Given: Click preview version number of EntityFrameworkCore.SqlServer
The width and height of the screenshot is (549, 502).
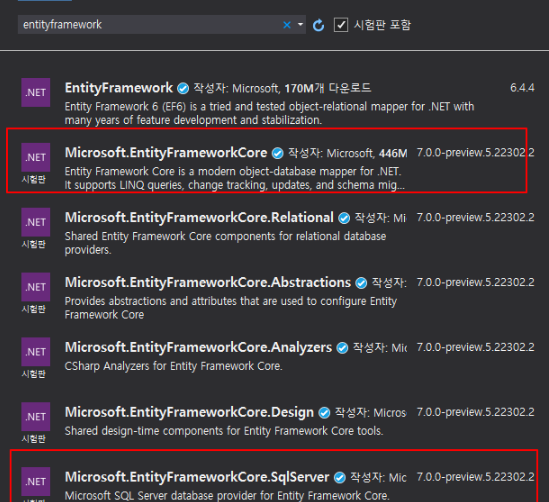Looking at the screenshot, I should 475,477.
